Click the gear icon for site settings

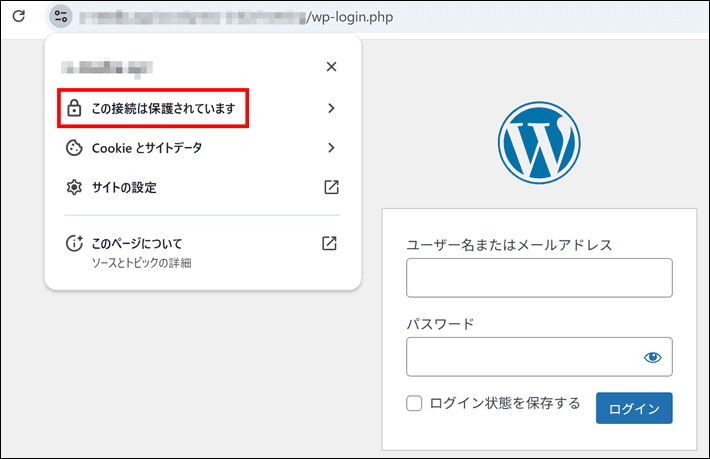point(74,187)
